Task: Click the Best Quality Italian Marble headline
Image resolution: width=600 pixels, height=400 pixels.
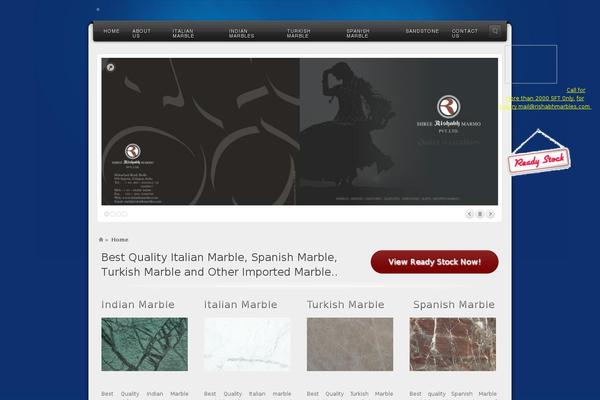Action: pos(219,264)
